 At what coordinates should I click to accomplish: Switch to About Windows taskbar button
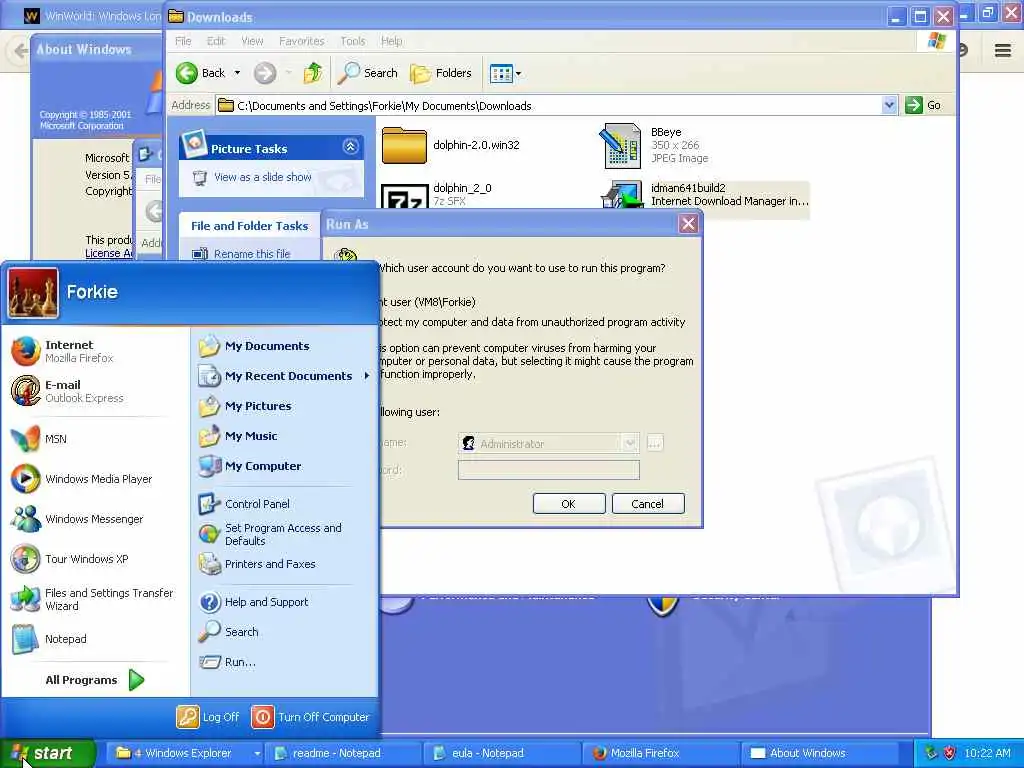click(820, 753)
